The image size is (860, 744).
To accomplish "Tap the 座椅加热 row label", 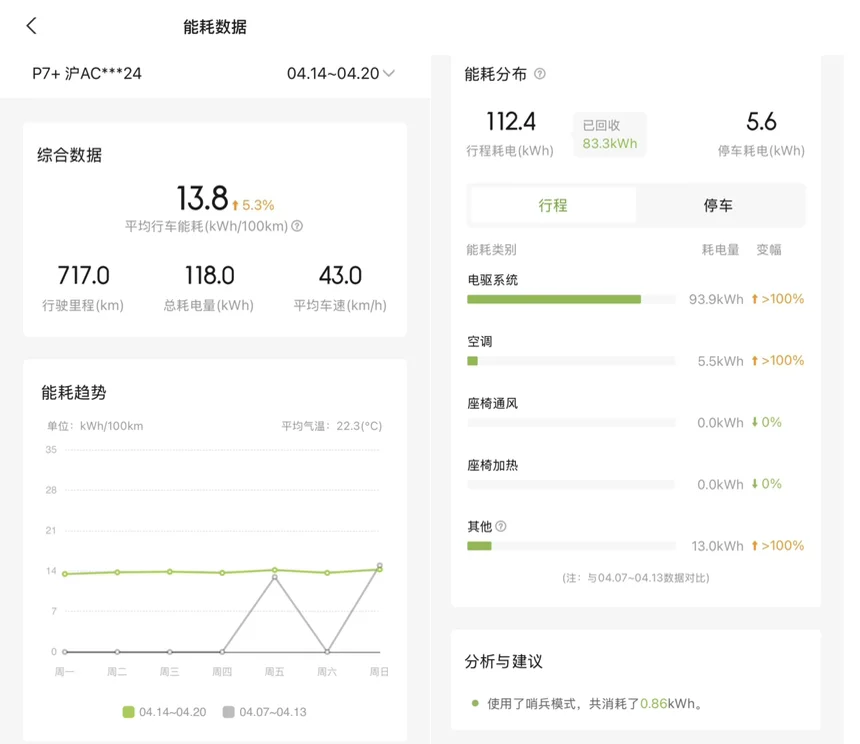I will (493, 465).
